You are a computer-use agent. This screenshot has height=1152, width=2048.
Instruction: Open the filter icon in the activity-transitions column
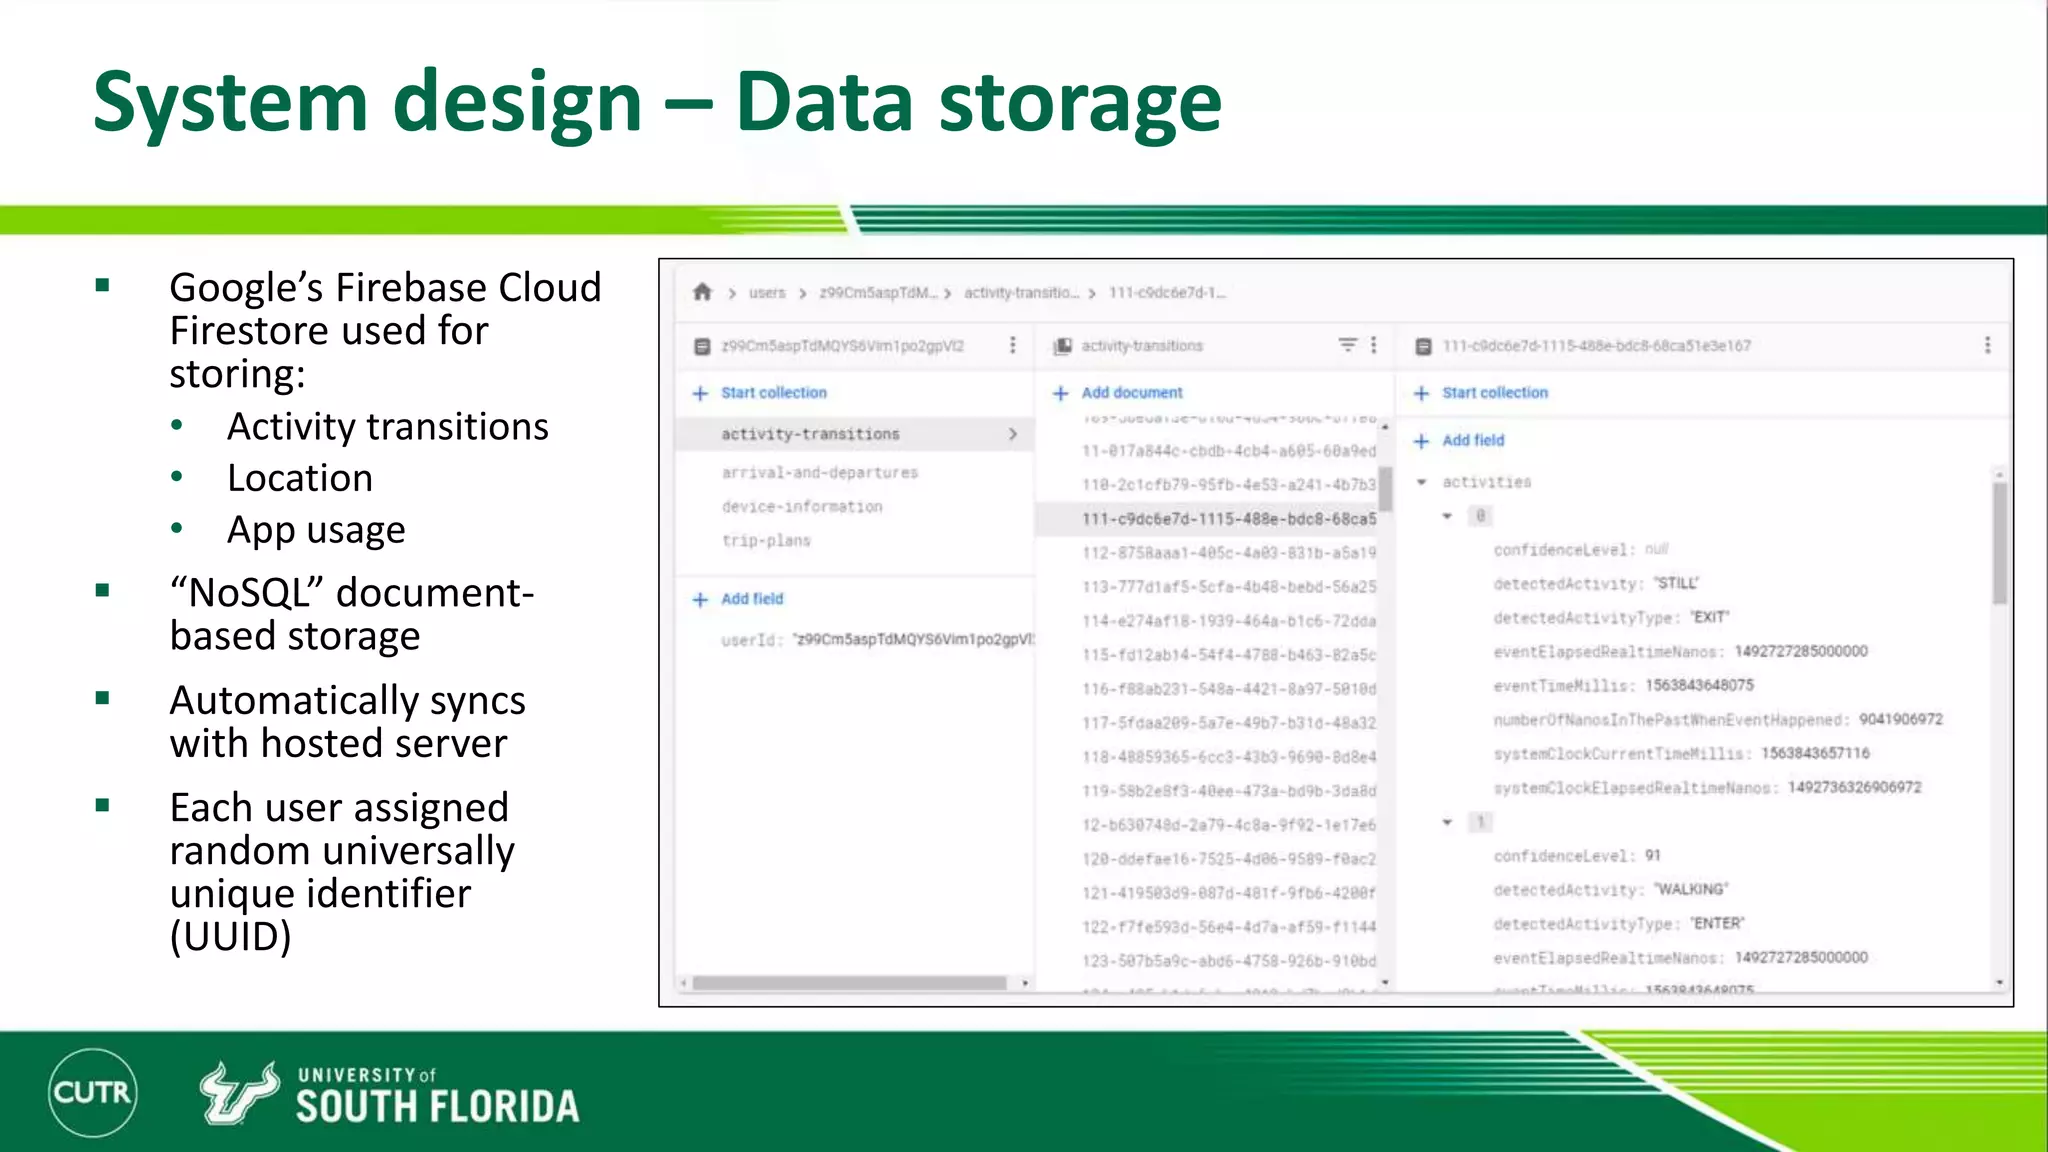click(x=1348, y=345)
